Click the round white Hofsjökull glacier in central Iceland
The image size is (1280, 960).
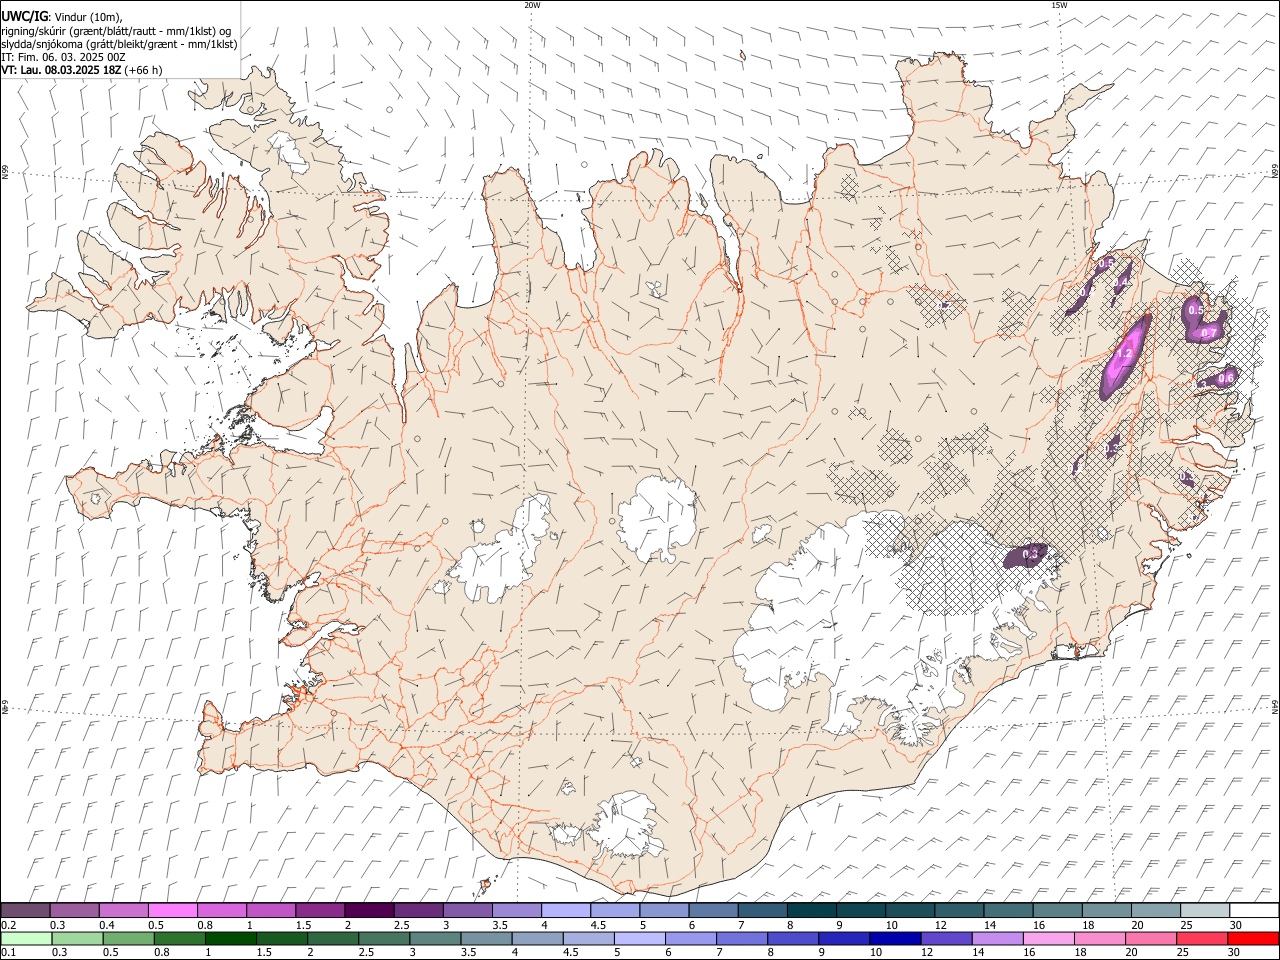(657, 519)
